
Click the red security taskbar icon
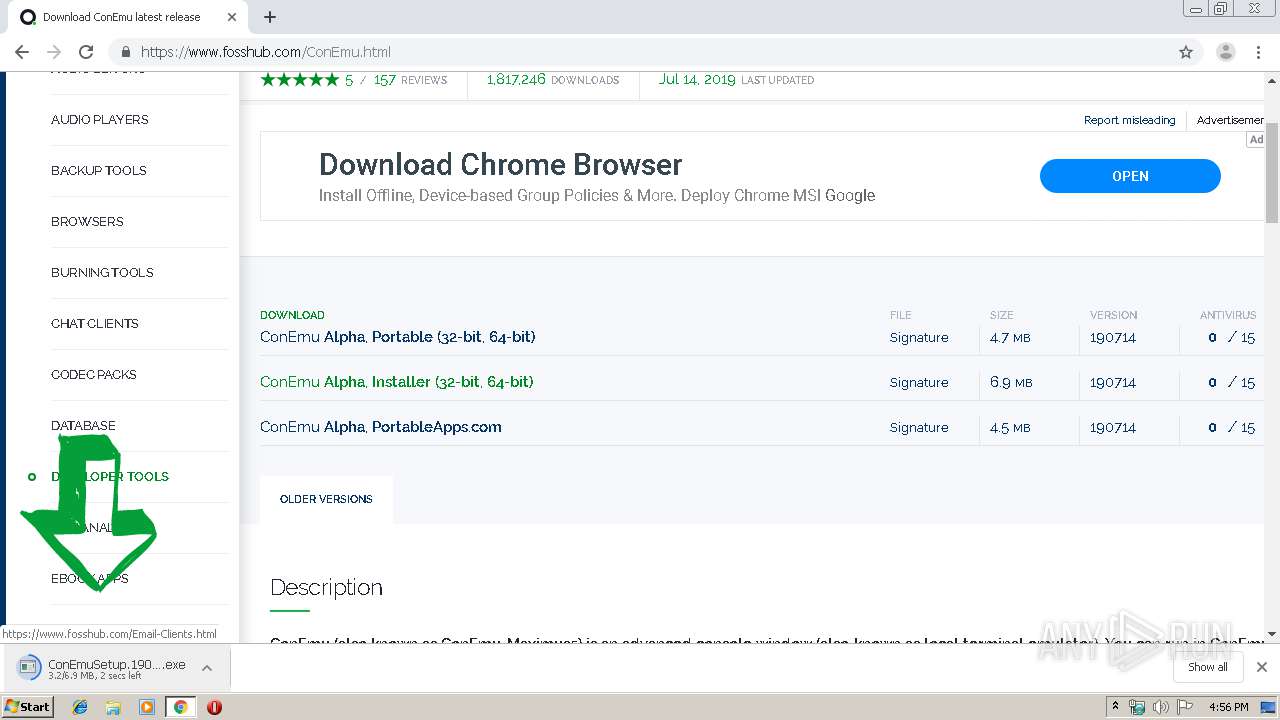pyautogui.click(x=214, y=707)
